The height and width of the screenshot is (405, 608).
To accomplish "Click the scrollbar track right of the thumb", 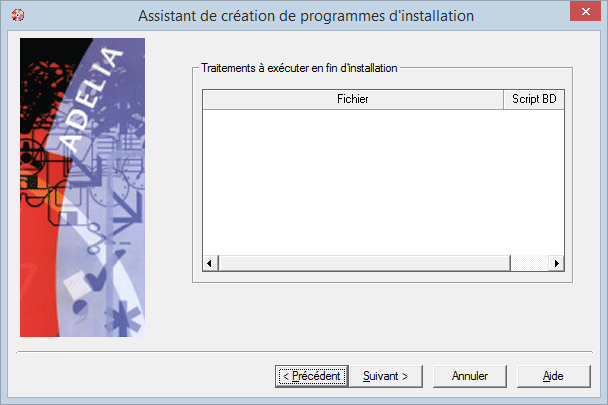I will pyautogui.click(x=530, y=263).
